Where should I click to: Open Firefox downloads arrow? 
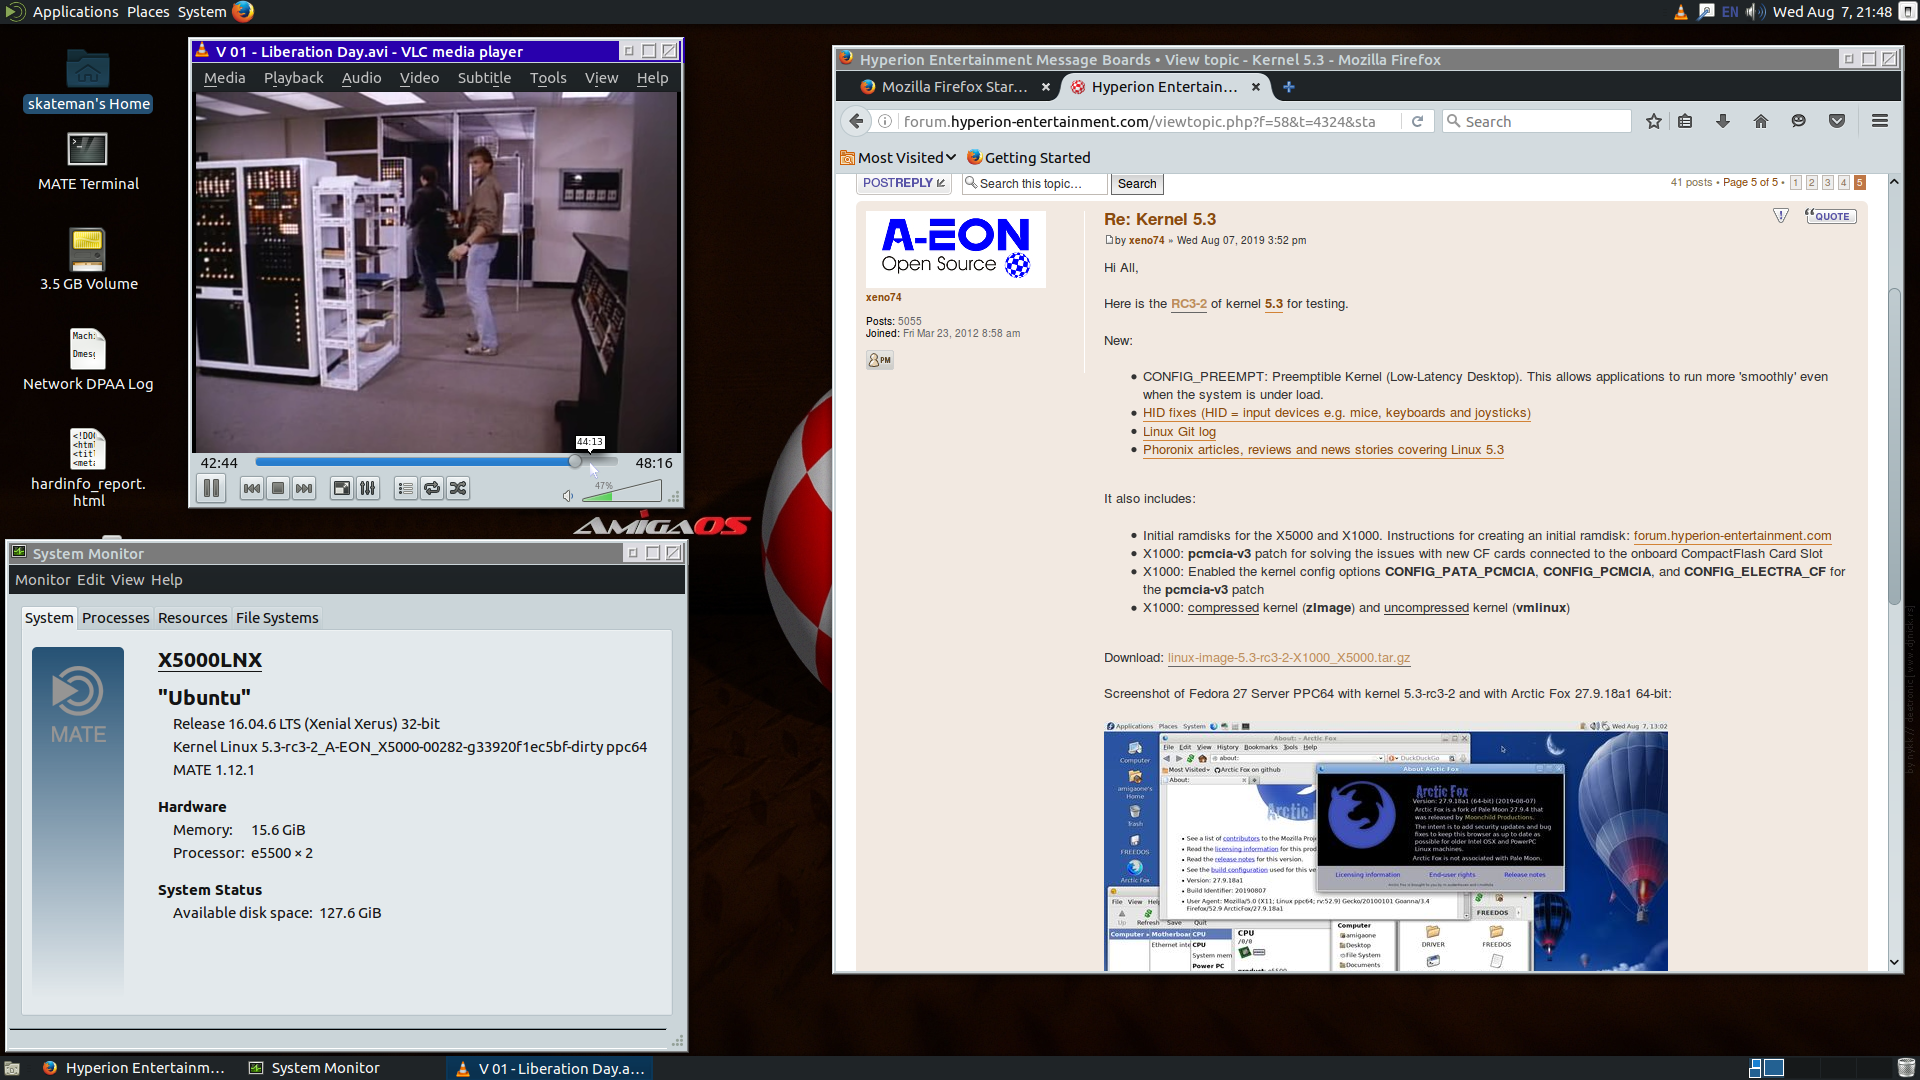[1722, 121]
